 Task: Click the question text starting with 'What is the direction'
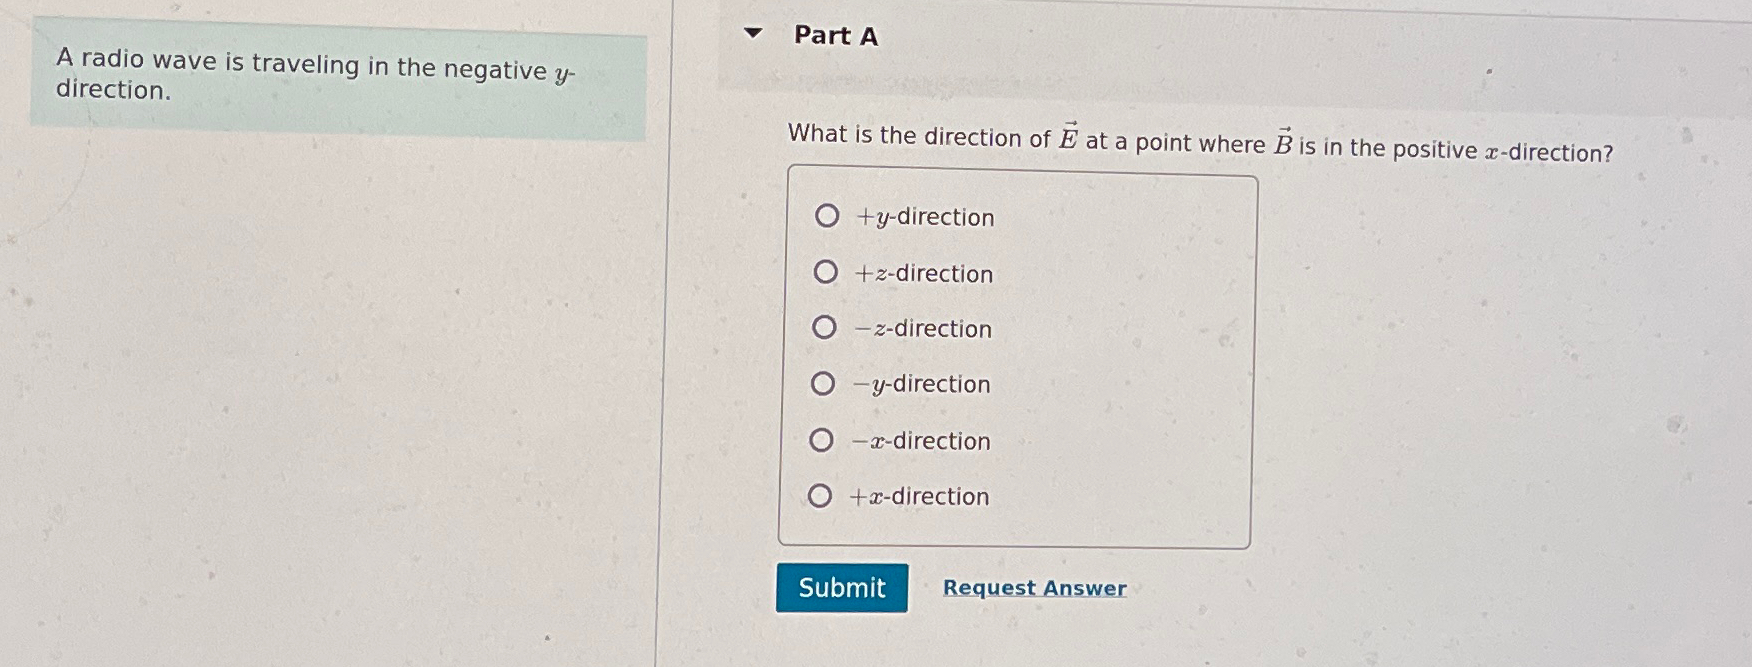pos(1200,141)
